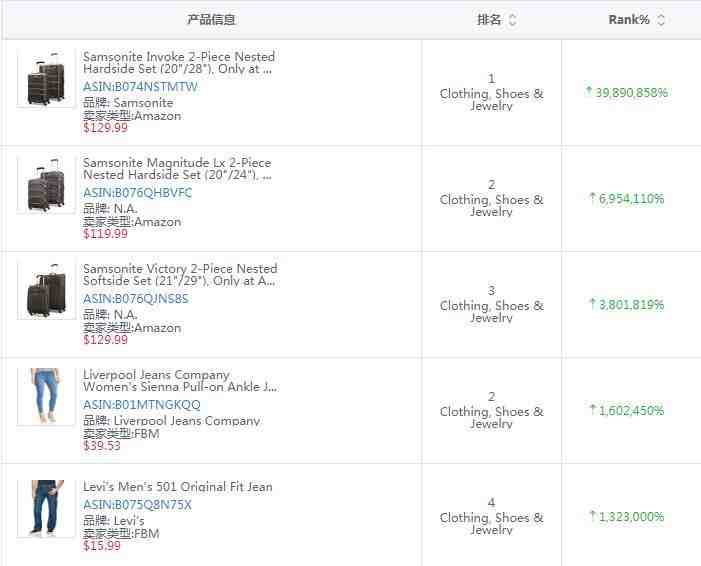701x566 pixels.
Task: Click ASIN B076QJNS8S link
Action: pyautogui.click(x=135, y=299)
